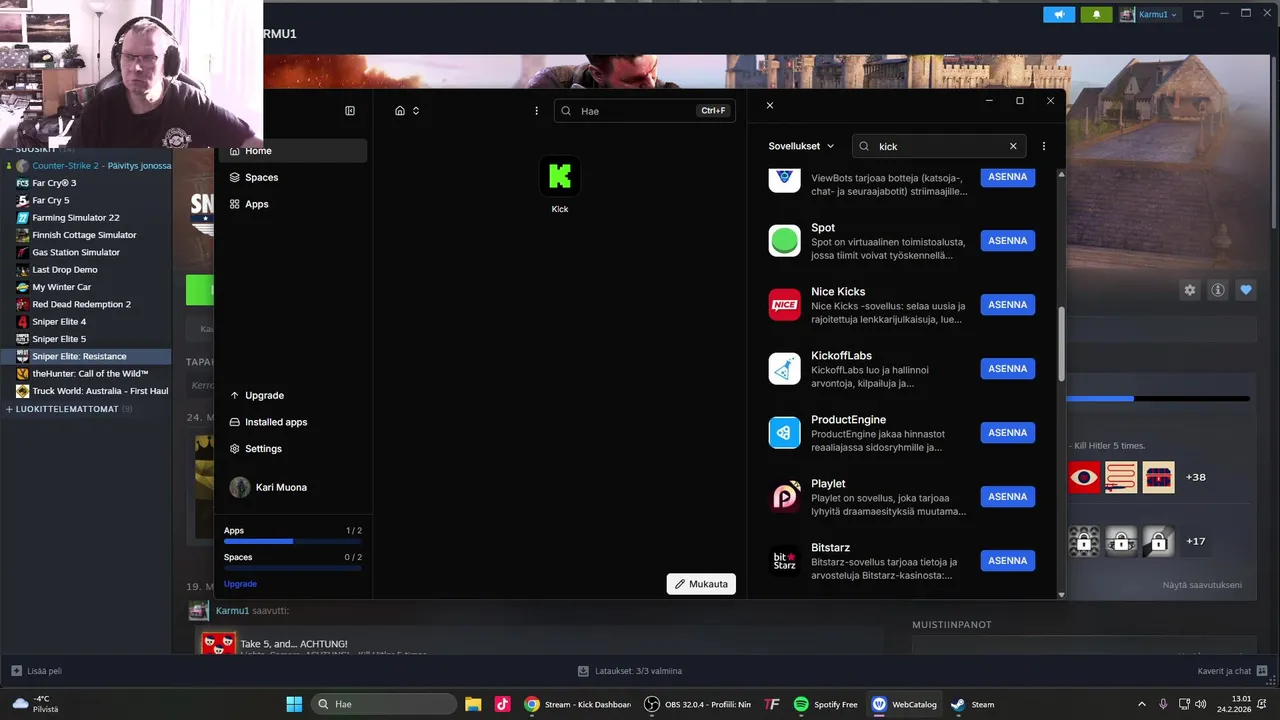1280x720 pixels.
Task: Select Red Dead Redemption 2 in Steam library
Action: tap(81, 305)
